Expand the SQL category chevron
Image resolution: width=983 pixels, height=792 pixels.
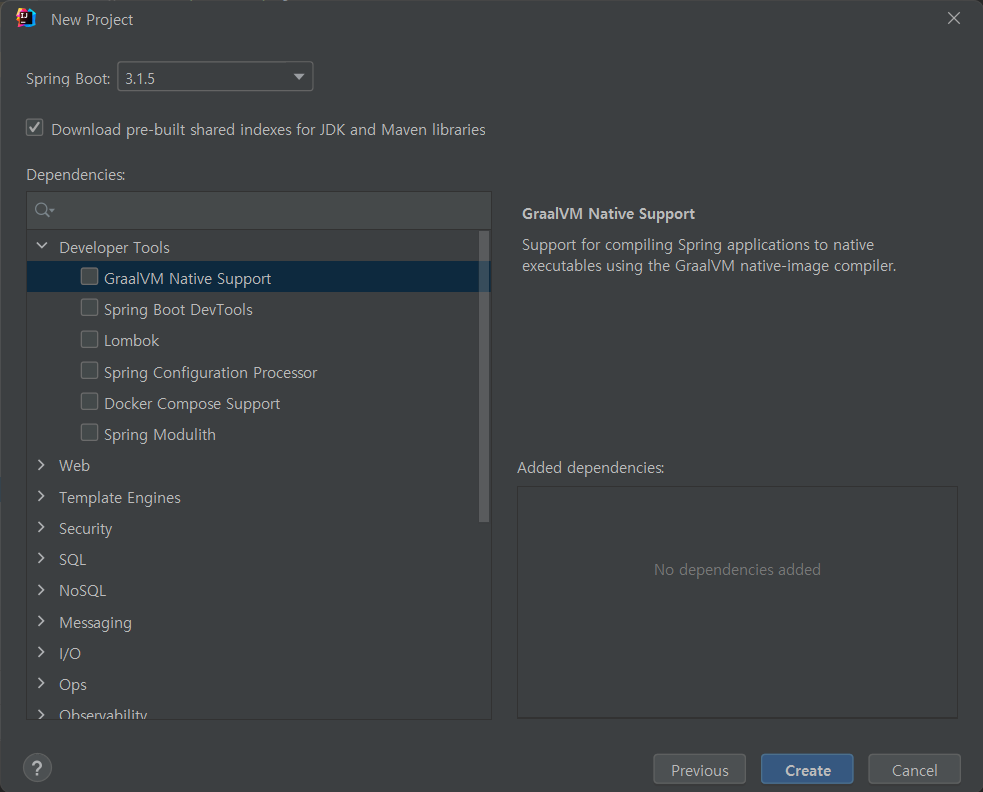pyautogui.click(x=41, y=558)
